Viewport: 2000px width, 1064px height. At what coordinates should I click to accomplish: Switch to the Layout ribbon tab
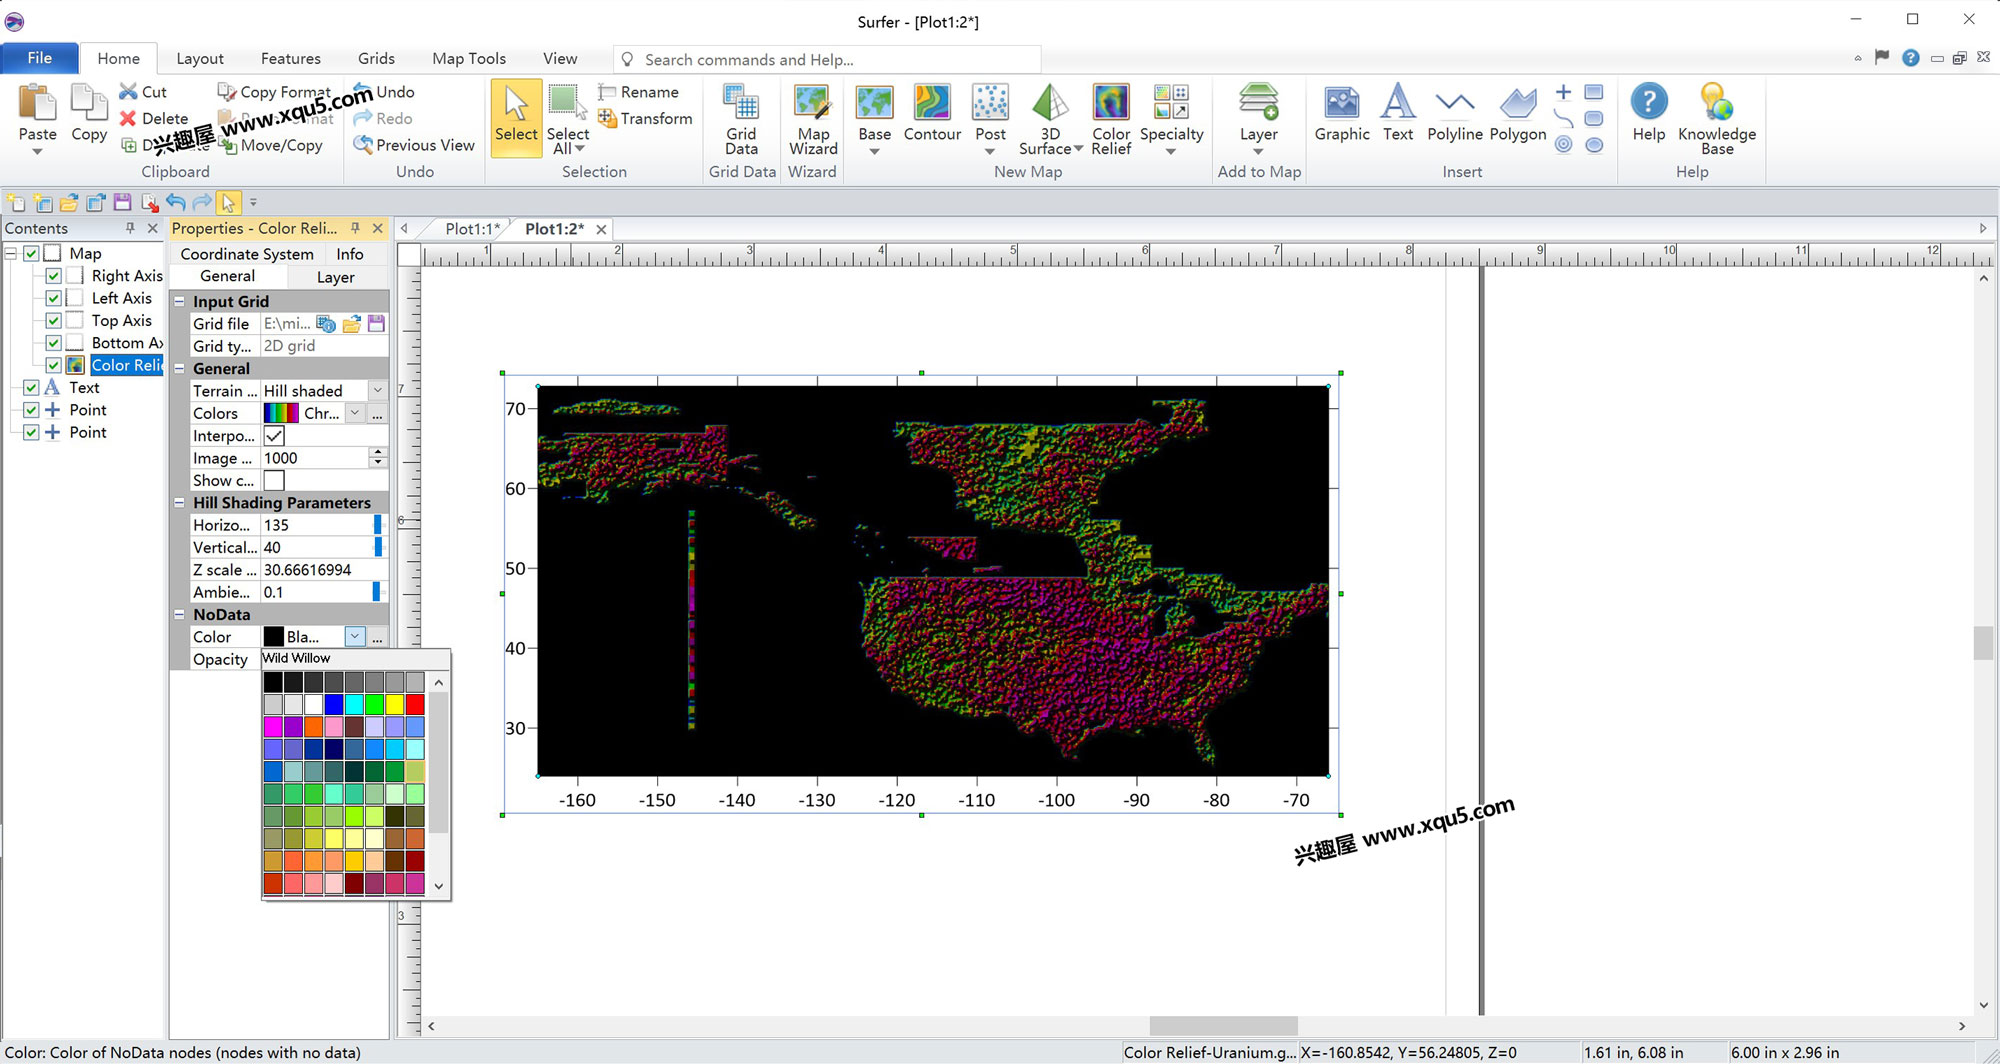coord(200,59)
